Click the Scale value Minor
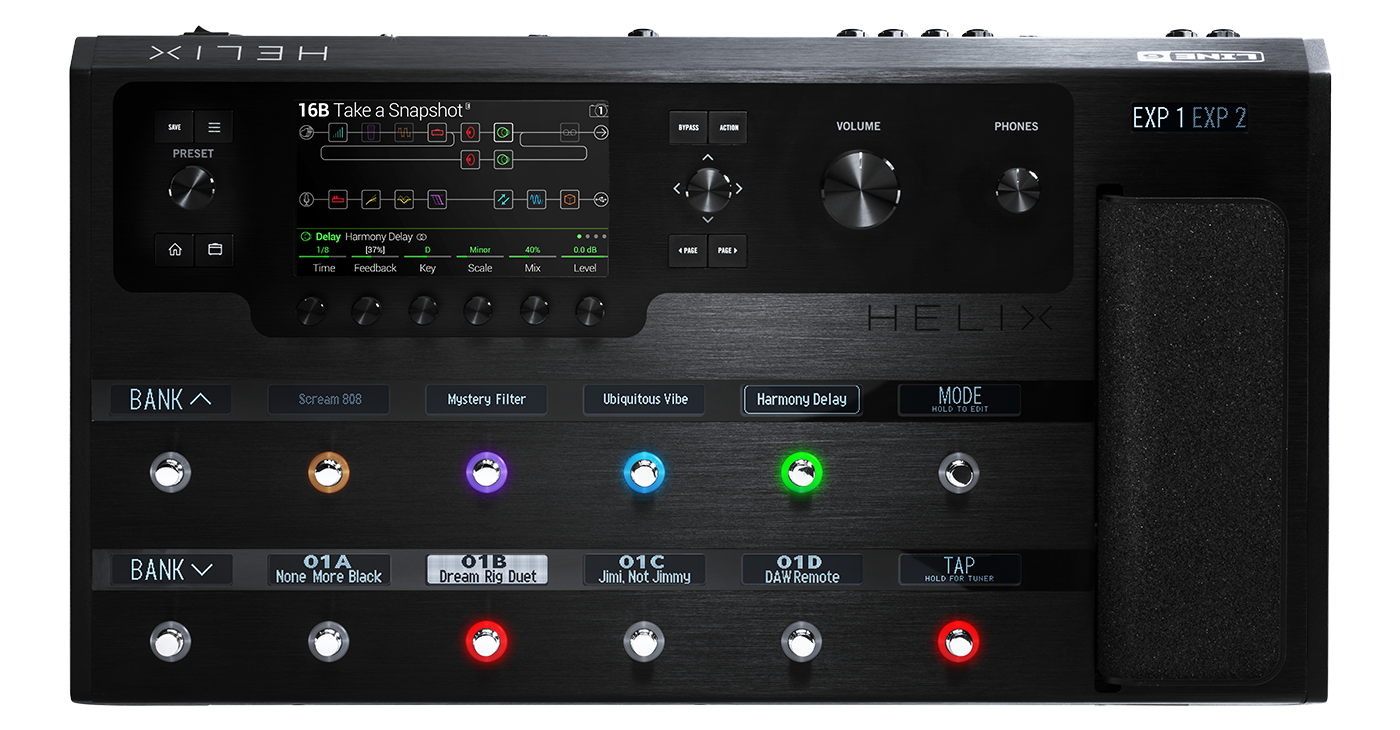Viewport: 1400px width, 730px height. click(x=480, y=250)
